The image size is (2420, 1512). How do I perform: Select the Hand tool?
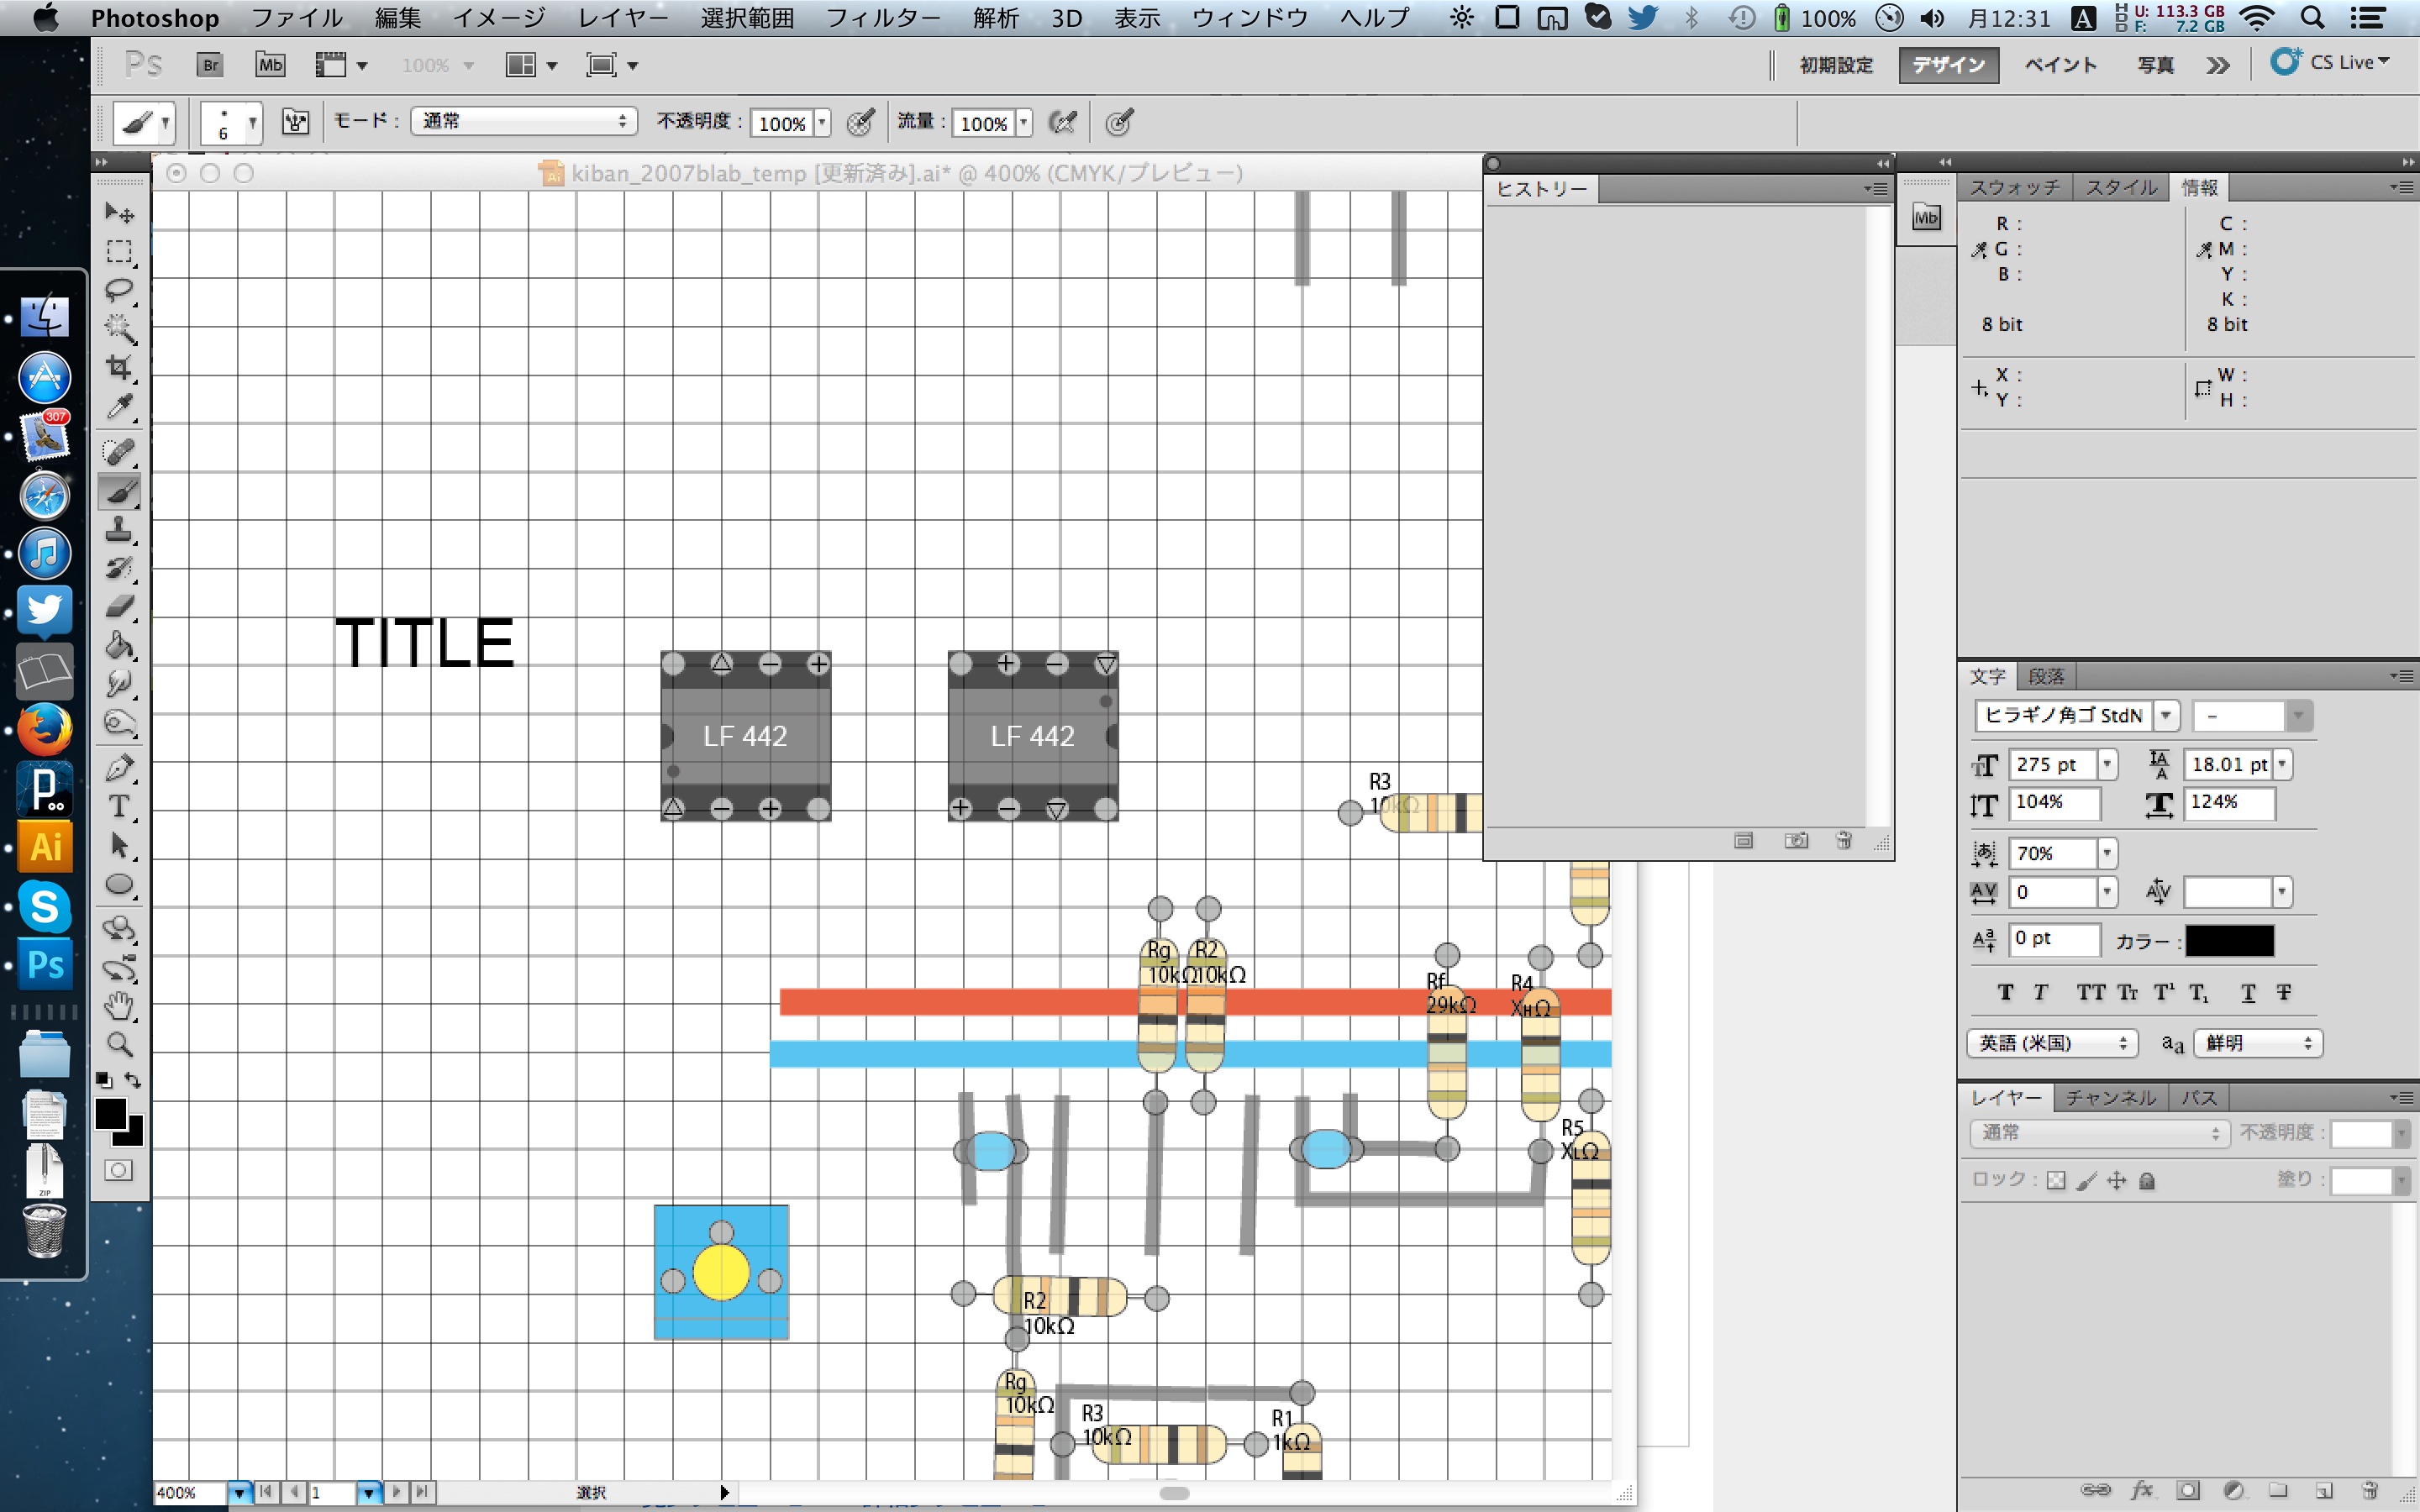pos(119,1006)
